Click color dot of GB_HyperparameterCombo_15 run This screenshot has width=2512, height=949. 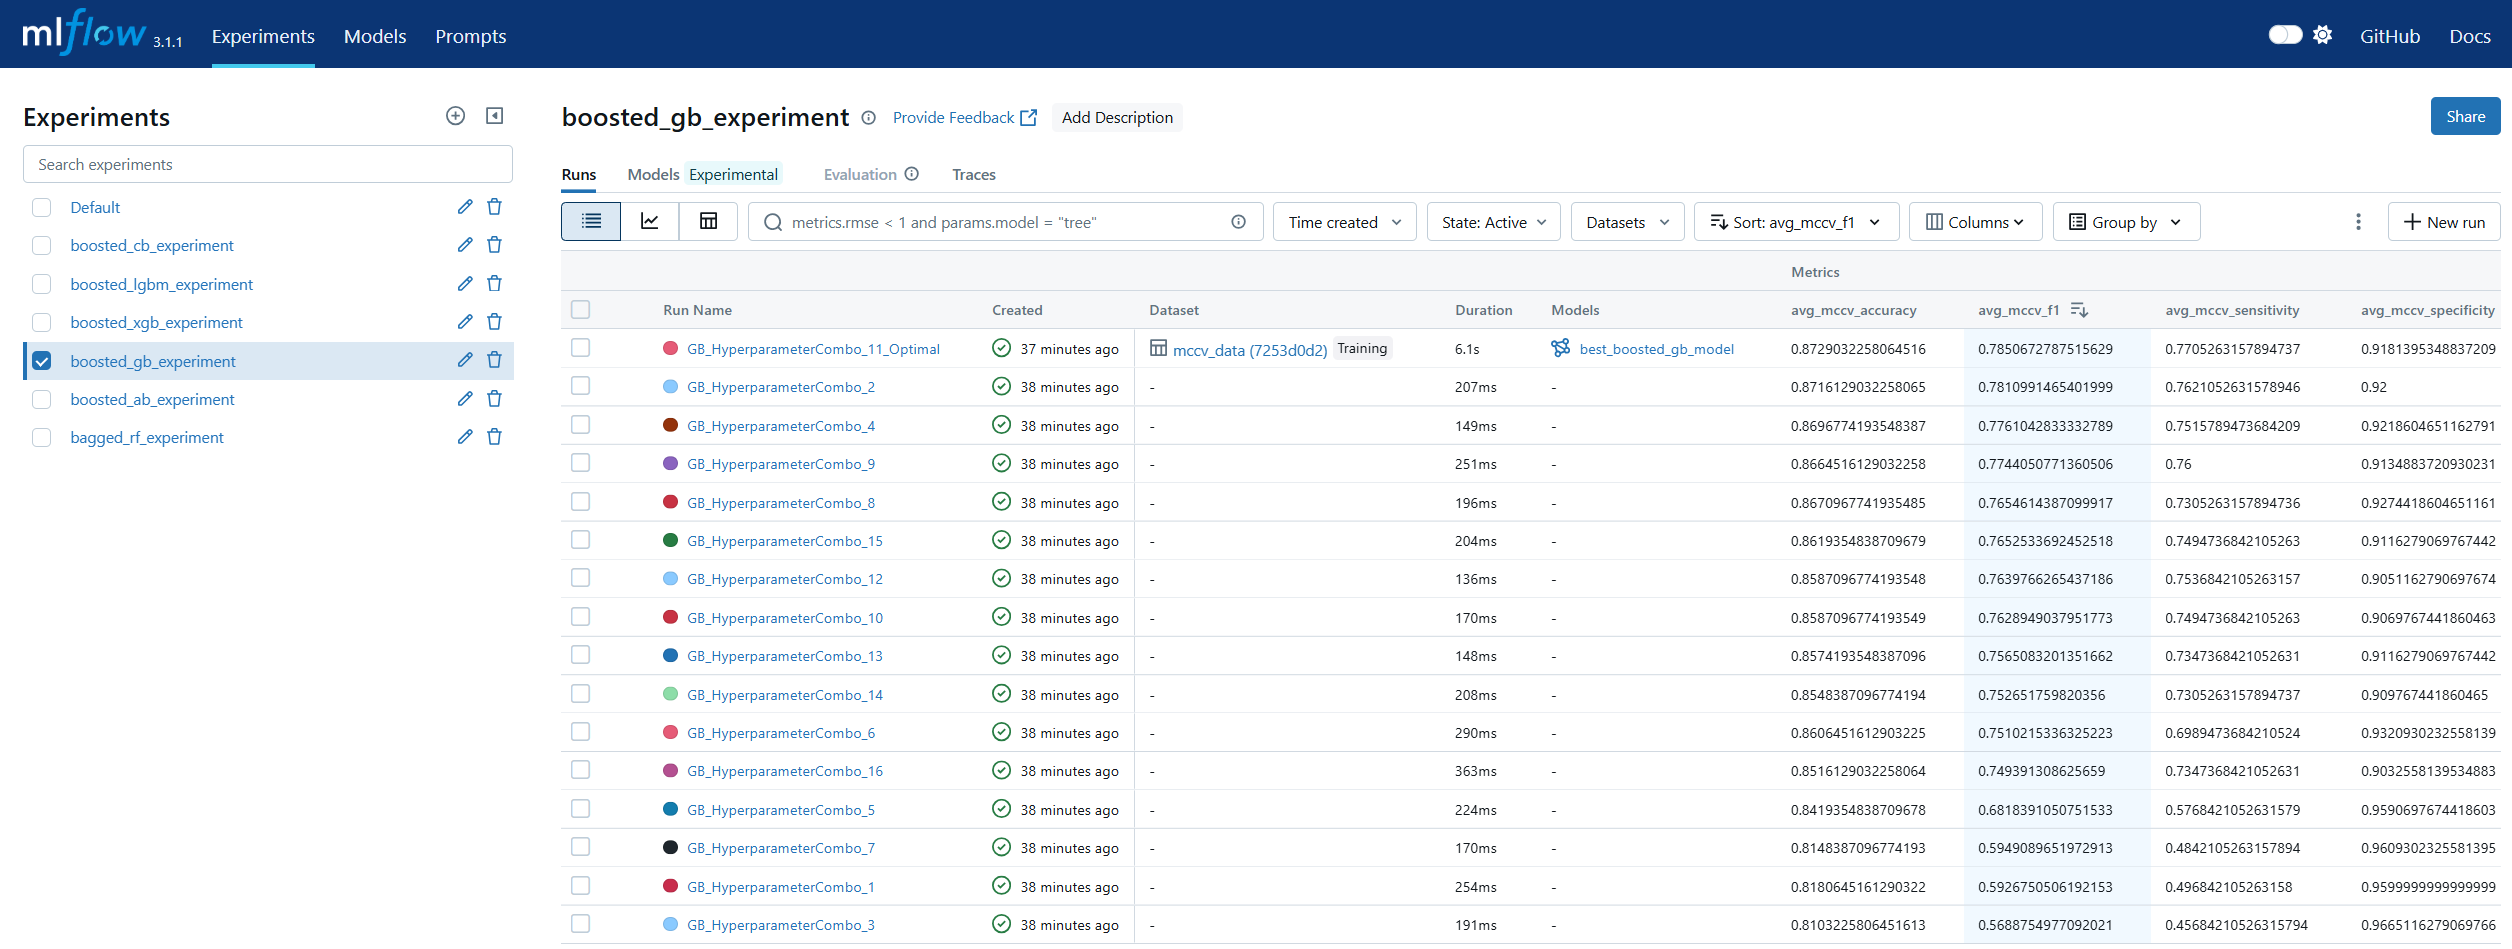671,540
